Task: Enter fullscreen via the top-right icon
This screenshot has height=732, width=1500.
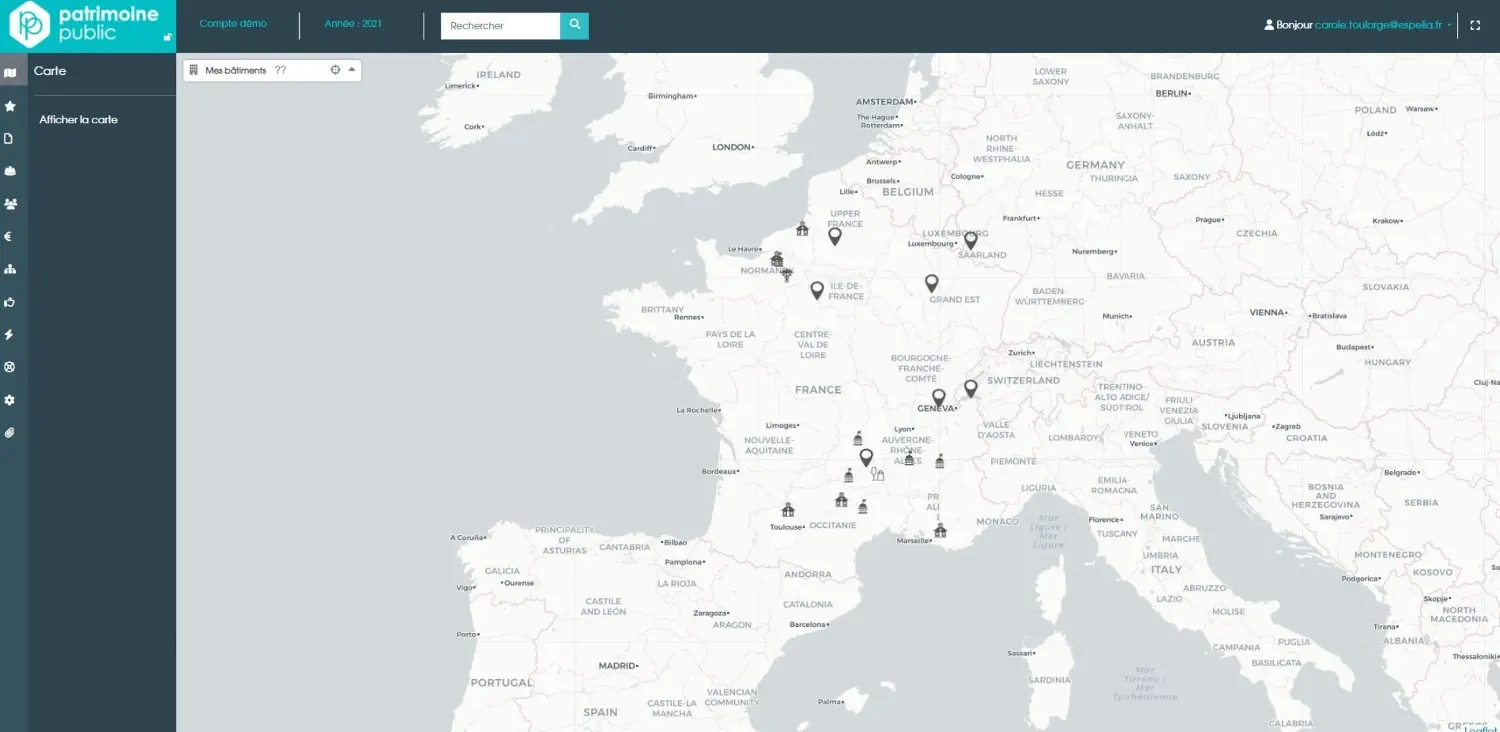Action: pos(1475,25)
